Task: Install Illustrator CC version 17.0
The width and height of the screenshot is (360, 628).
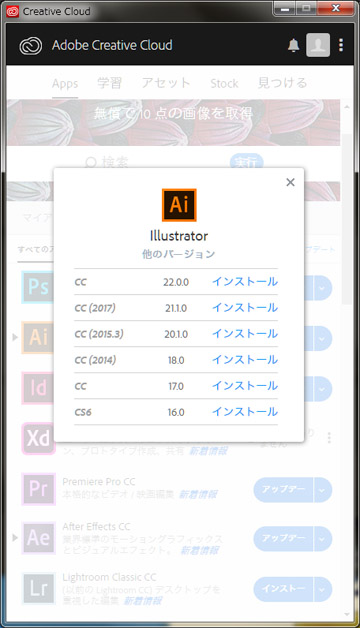Action: tap(245, 386)
